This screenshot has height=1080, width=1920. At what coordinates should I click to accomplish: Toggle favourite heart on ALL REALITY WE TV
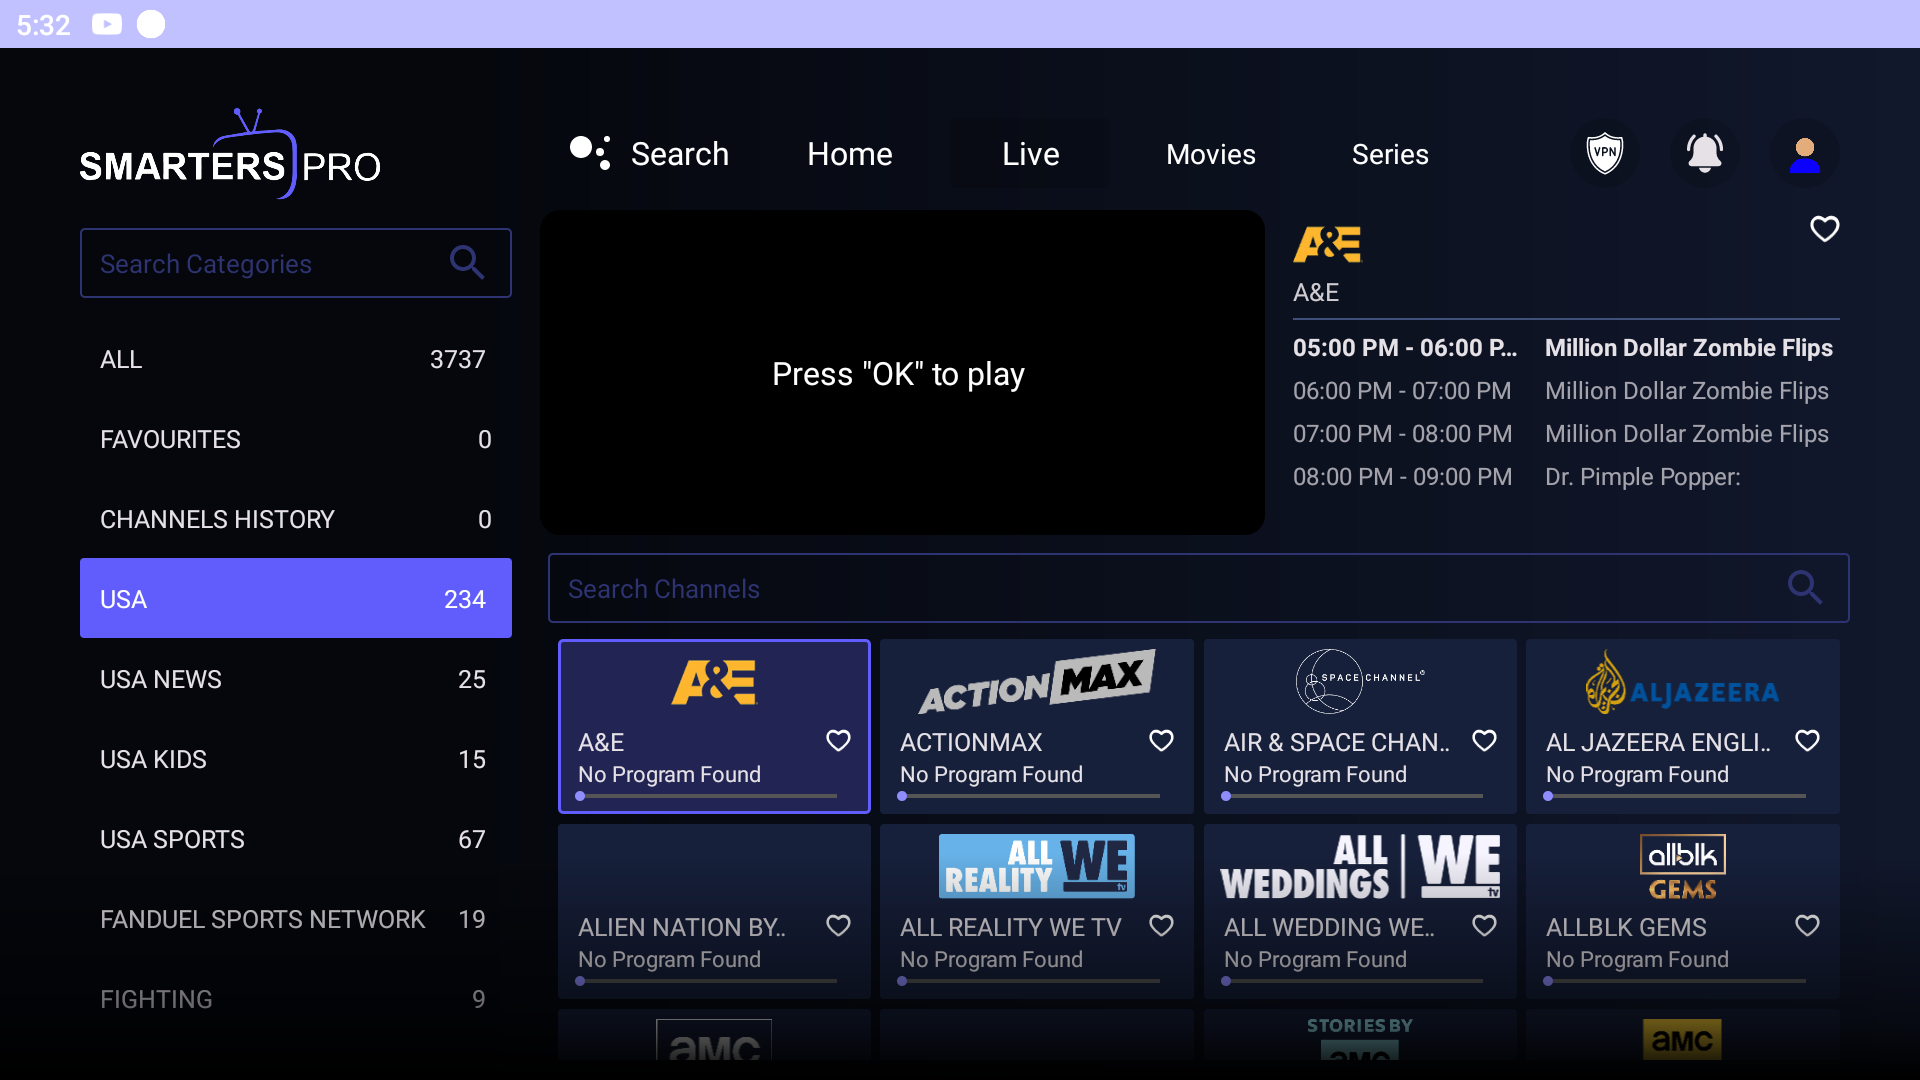point(1161,926)
